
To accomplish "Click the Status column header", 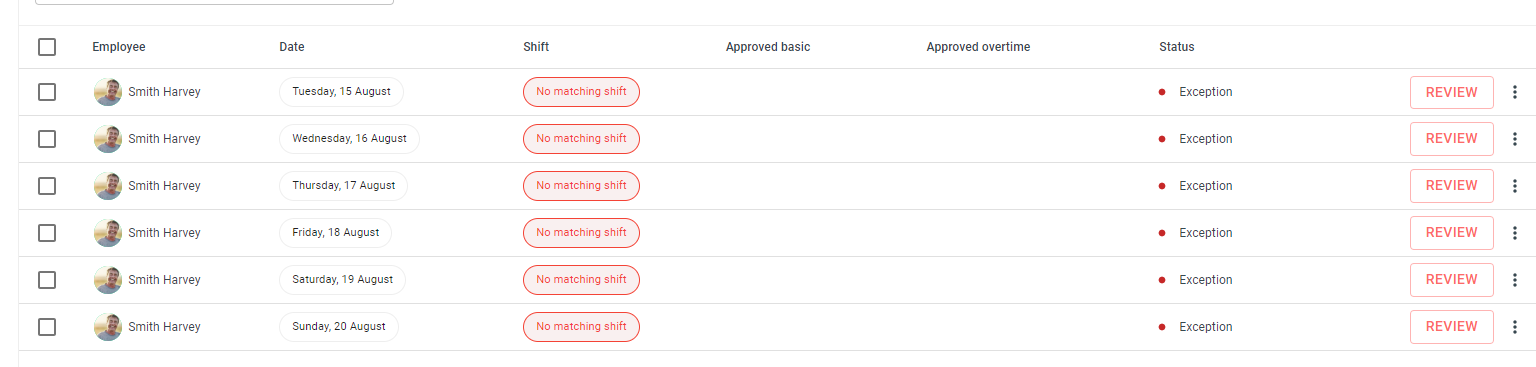I will coord(1176,47).
